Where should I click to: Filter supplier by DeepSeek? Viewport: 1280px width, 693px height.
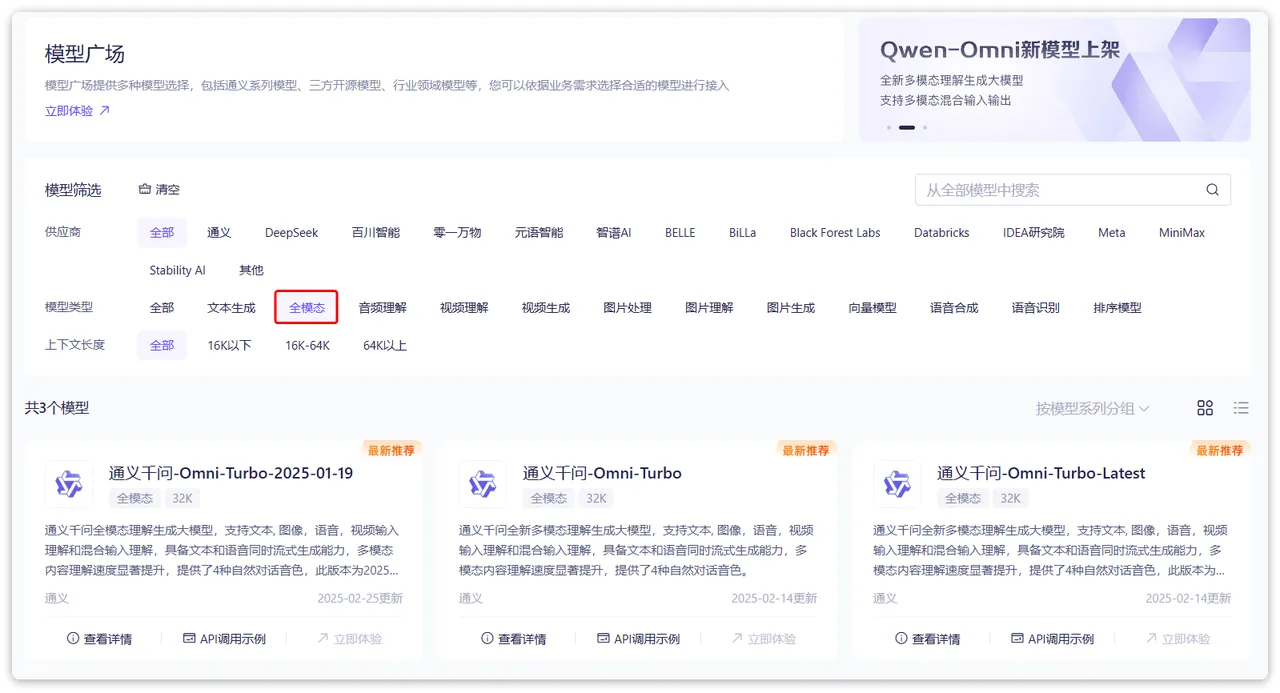(x=292, y=232)
